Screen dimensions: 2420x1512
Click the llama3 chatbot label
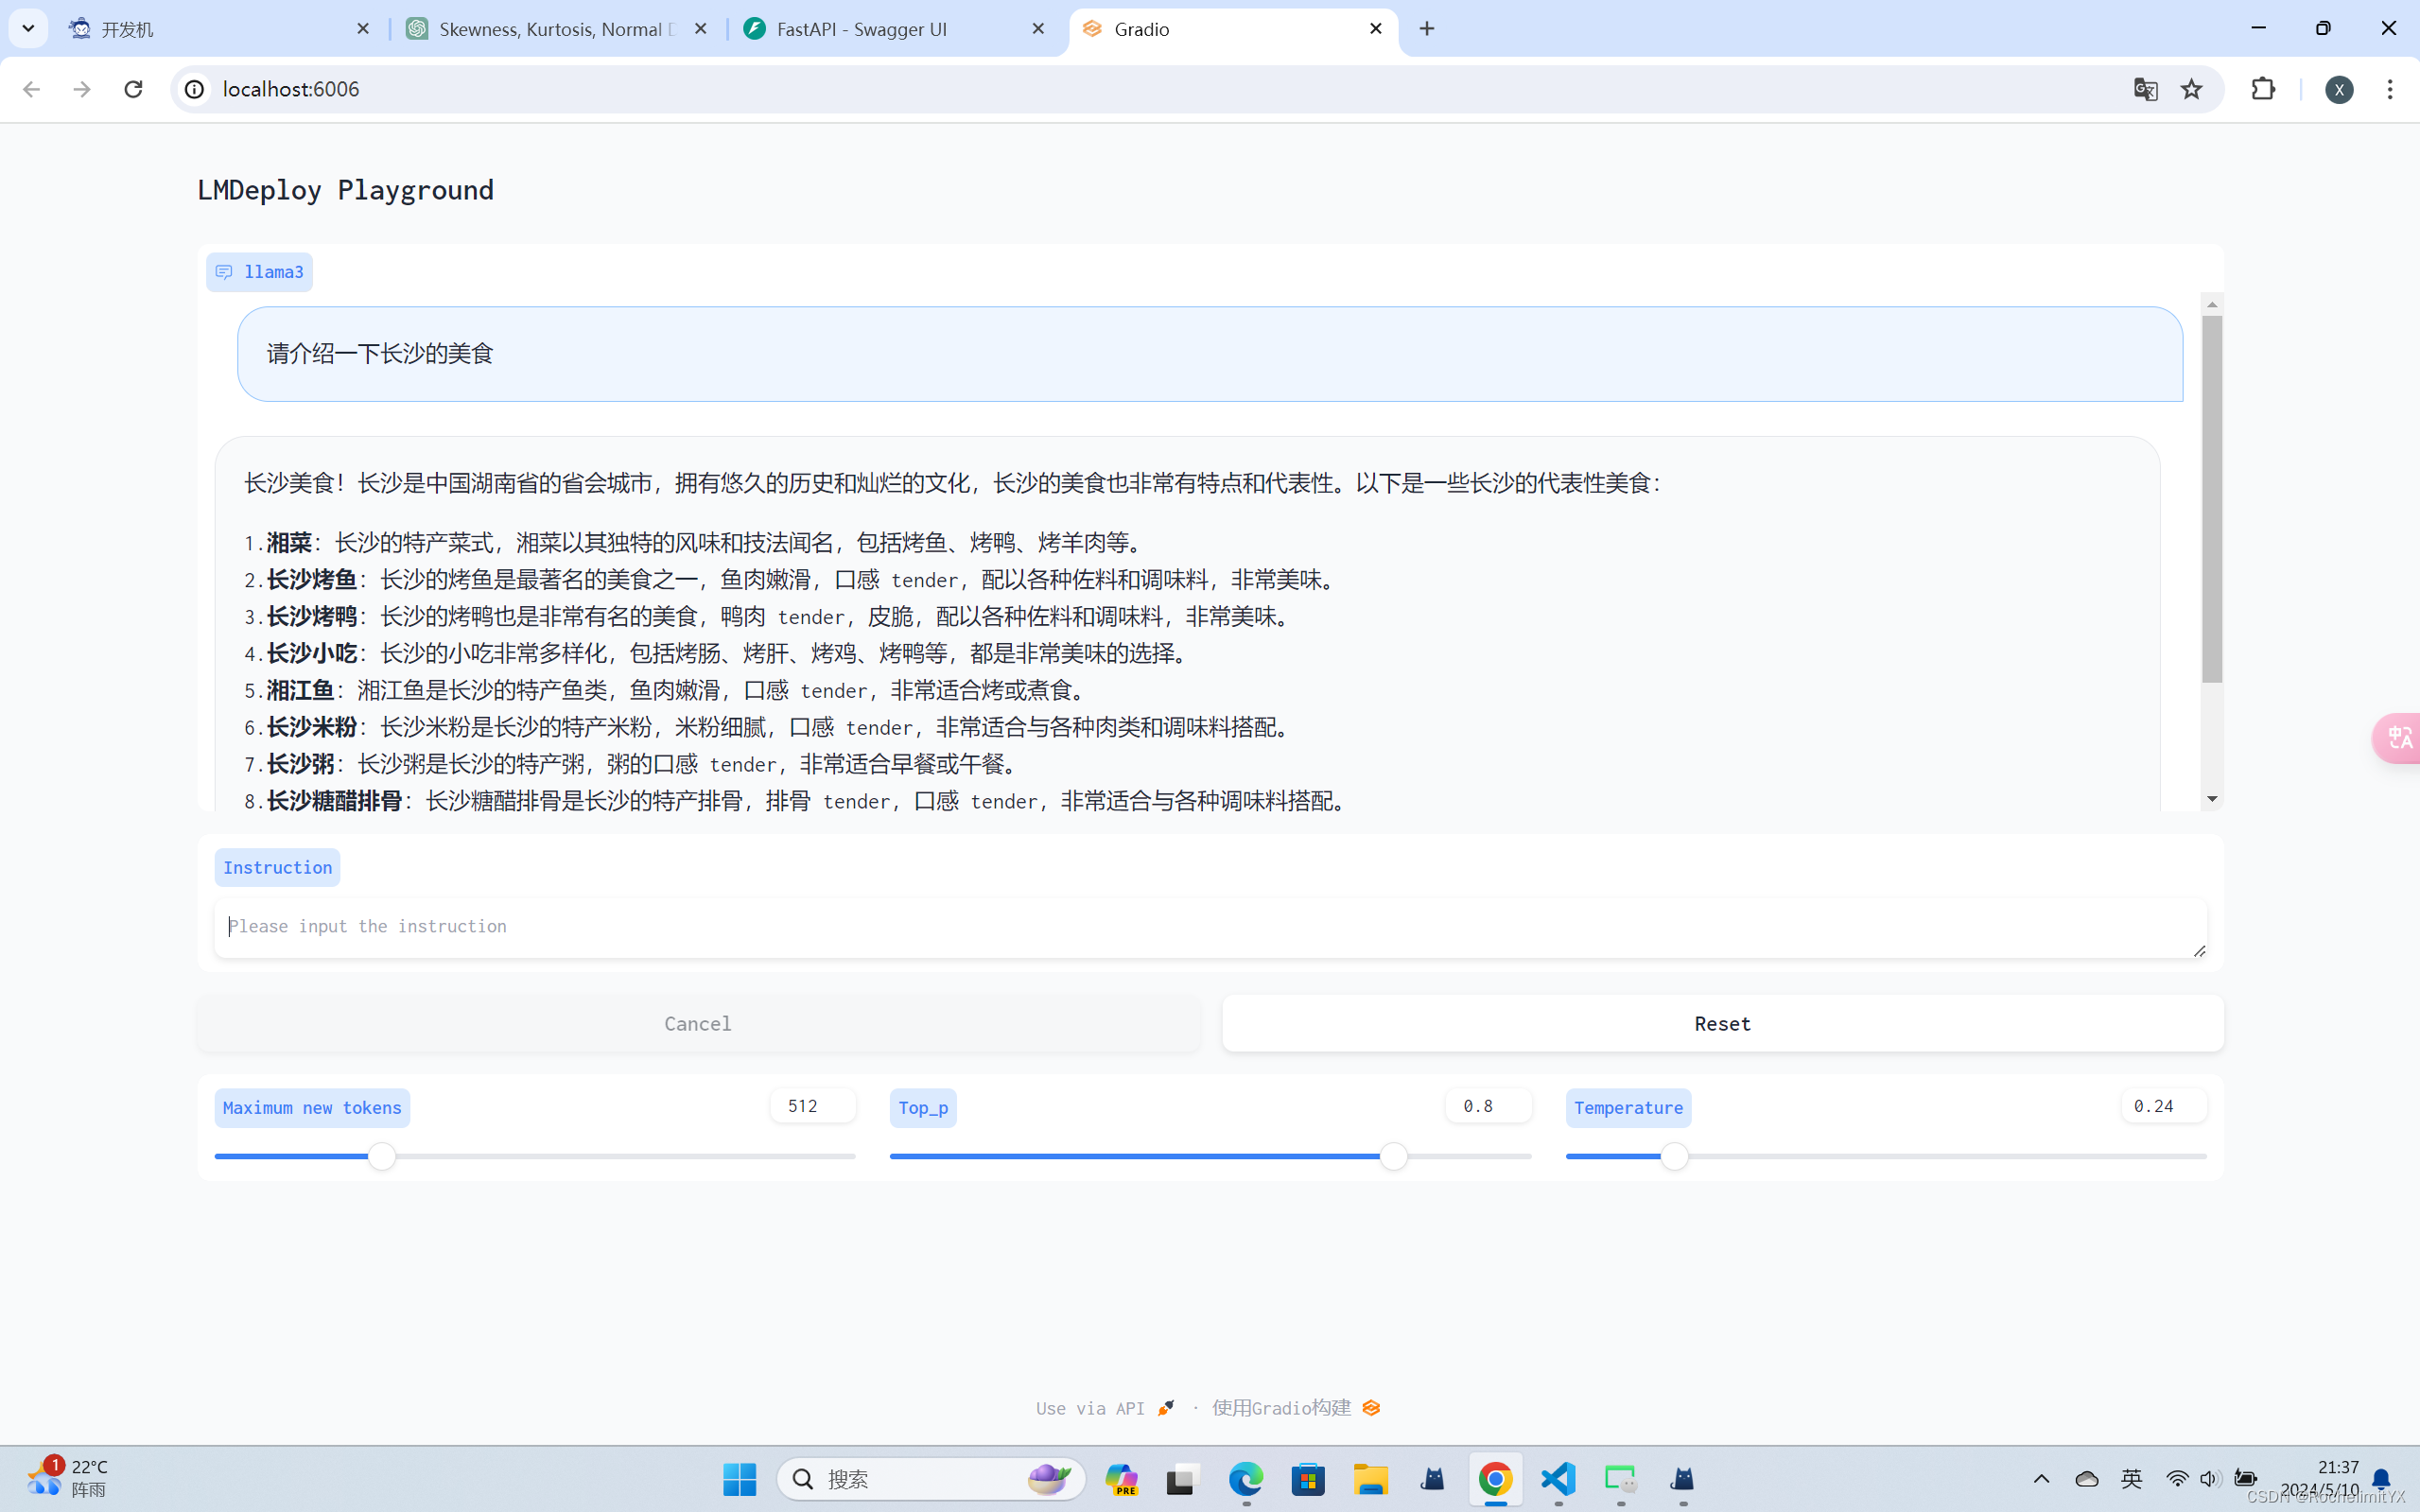[259, 272]
